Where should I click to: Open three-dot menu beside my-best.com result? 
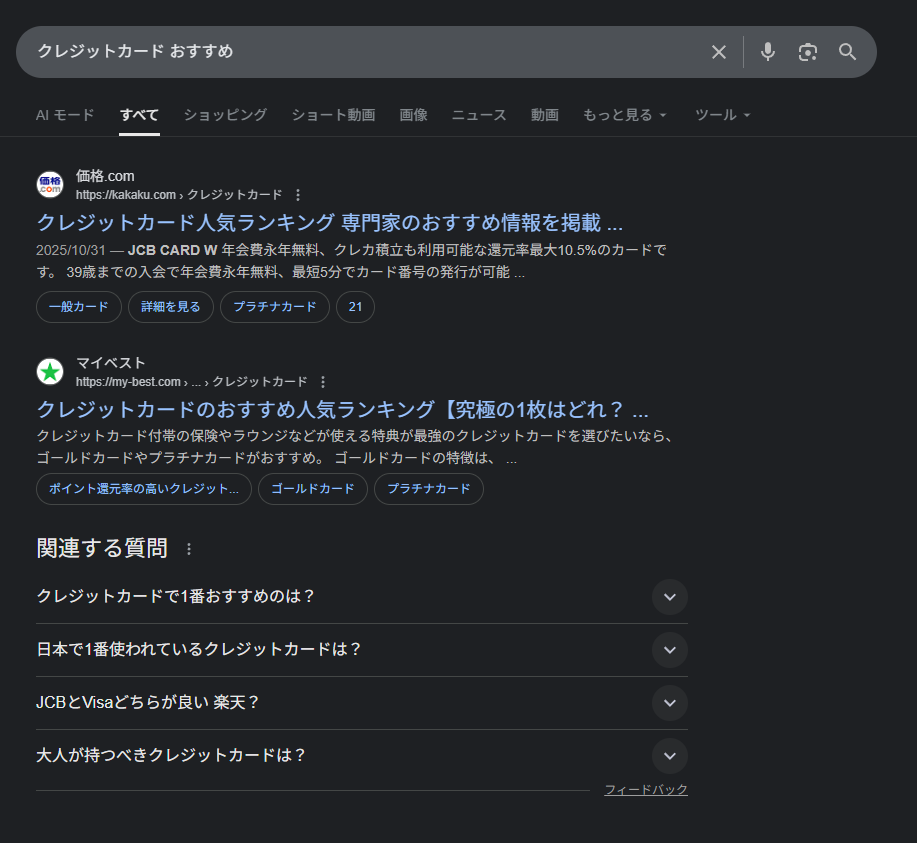tap(323, 382)
